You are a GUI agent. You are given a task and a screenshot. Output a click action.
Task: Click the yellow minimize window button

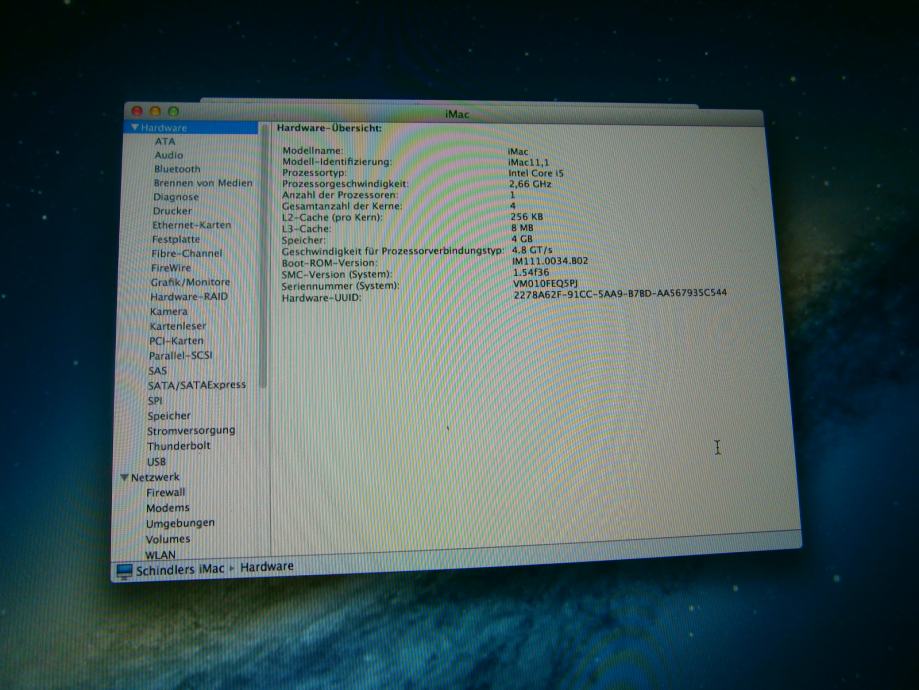pos(155,111)
